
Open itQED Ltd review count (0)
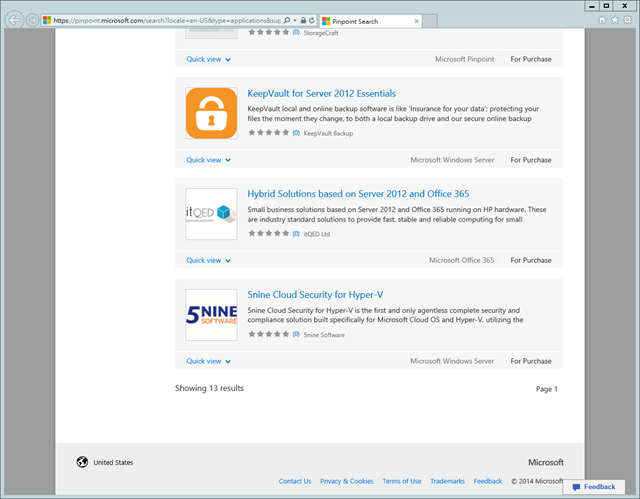pyautogui.click(x=296, y=234)
